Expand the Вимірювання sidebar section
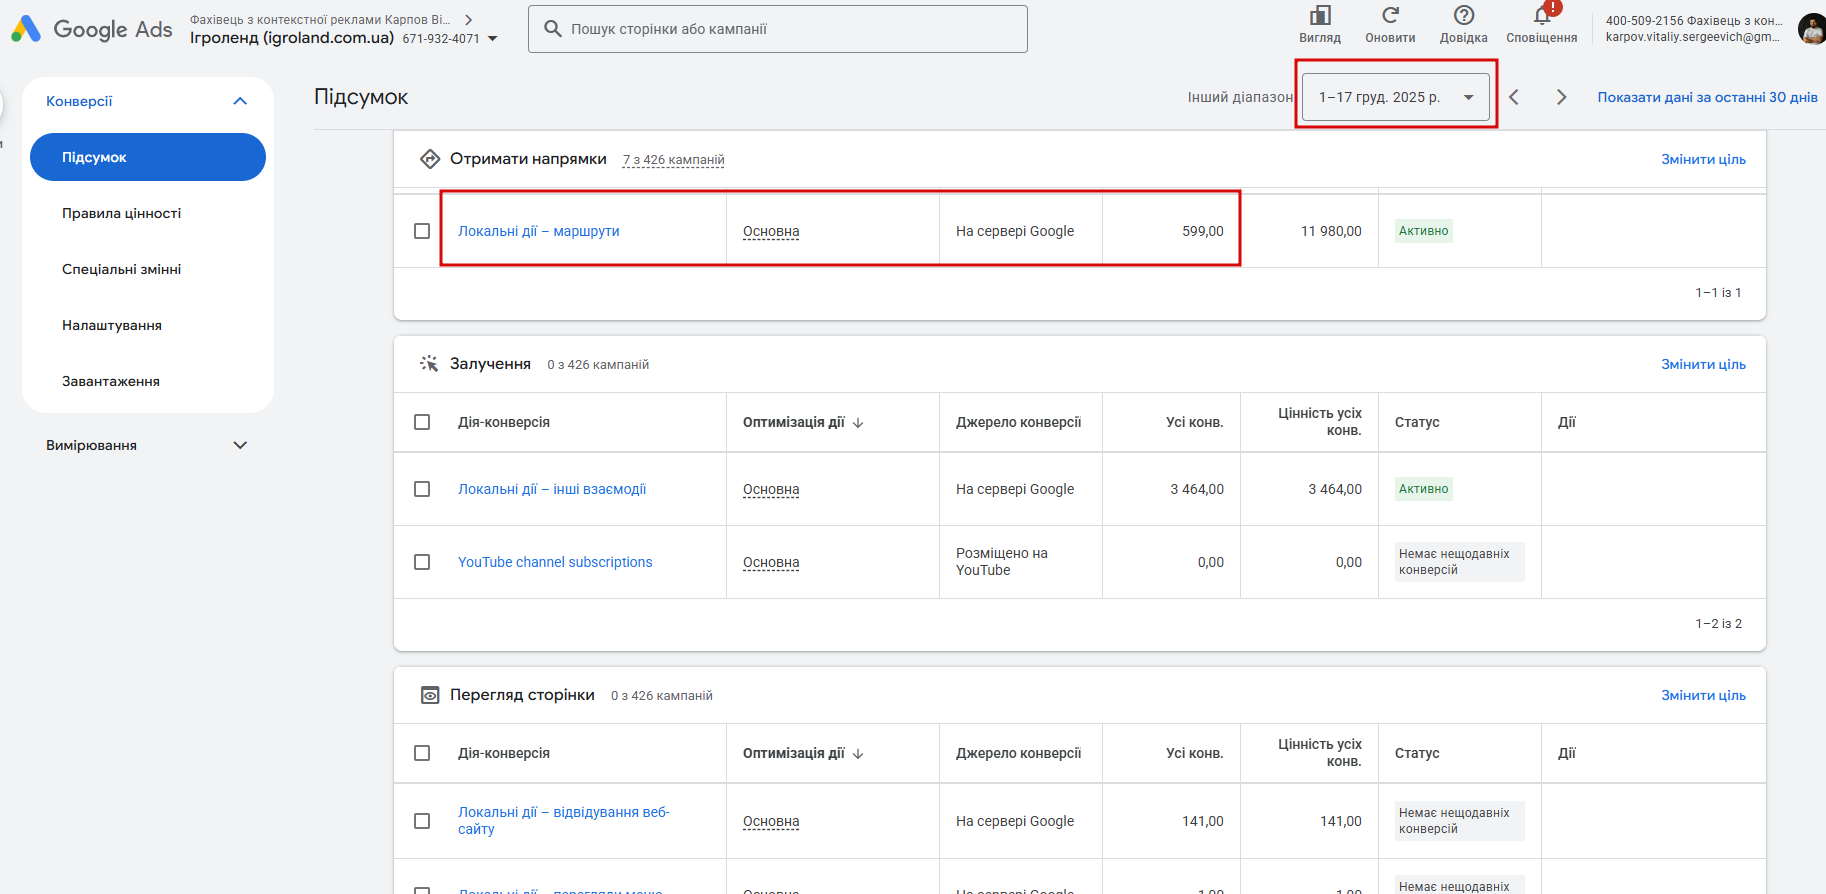The width and height of the screenshot is (1826, 894). [x=240, y=445]
